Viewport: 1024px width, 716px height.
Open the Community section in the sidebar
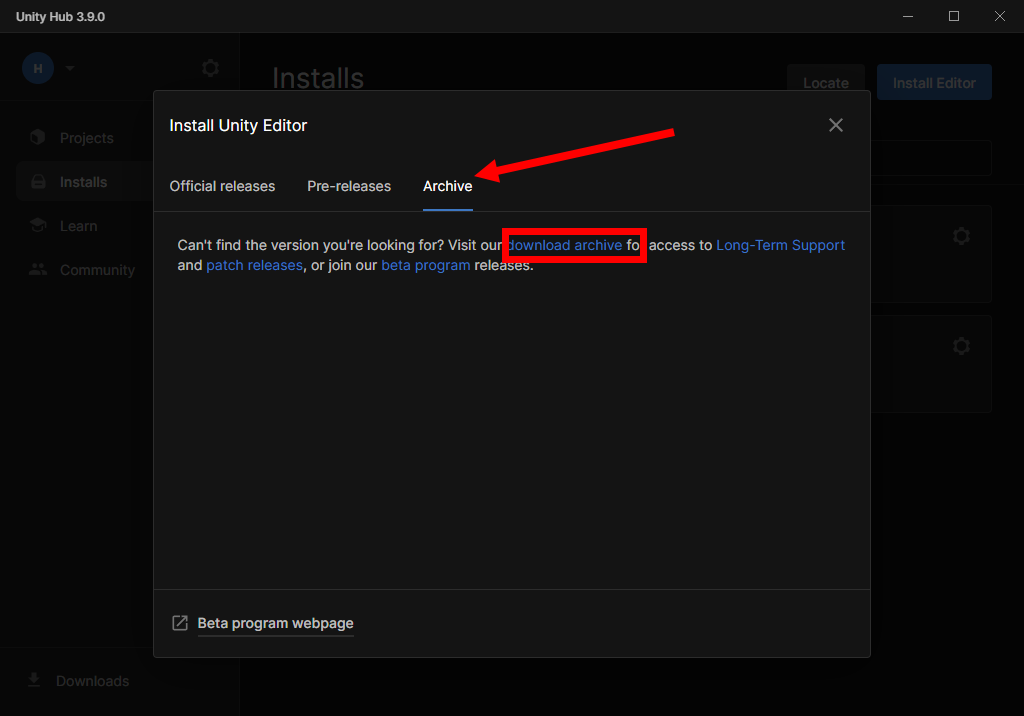(x=97, y=270)
